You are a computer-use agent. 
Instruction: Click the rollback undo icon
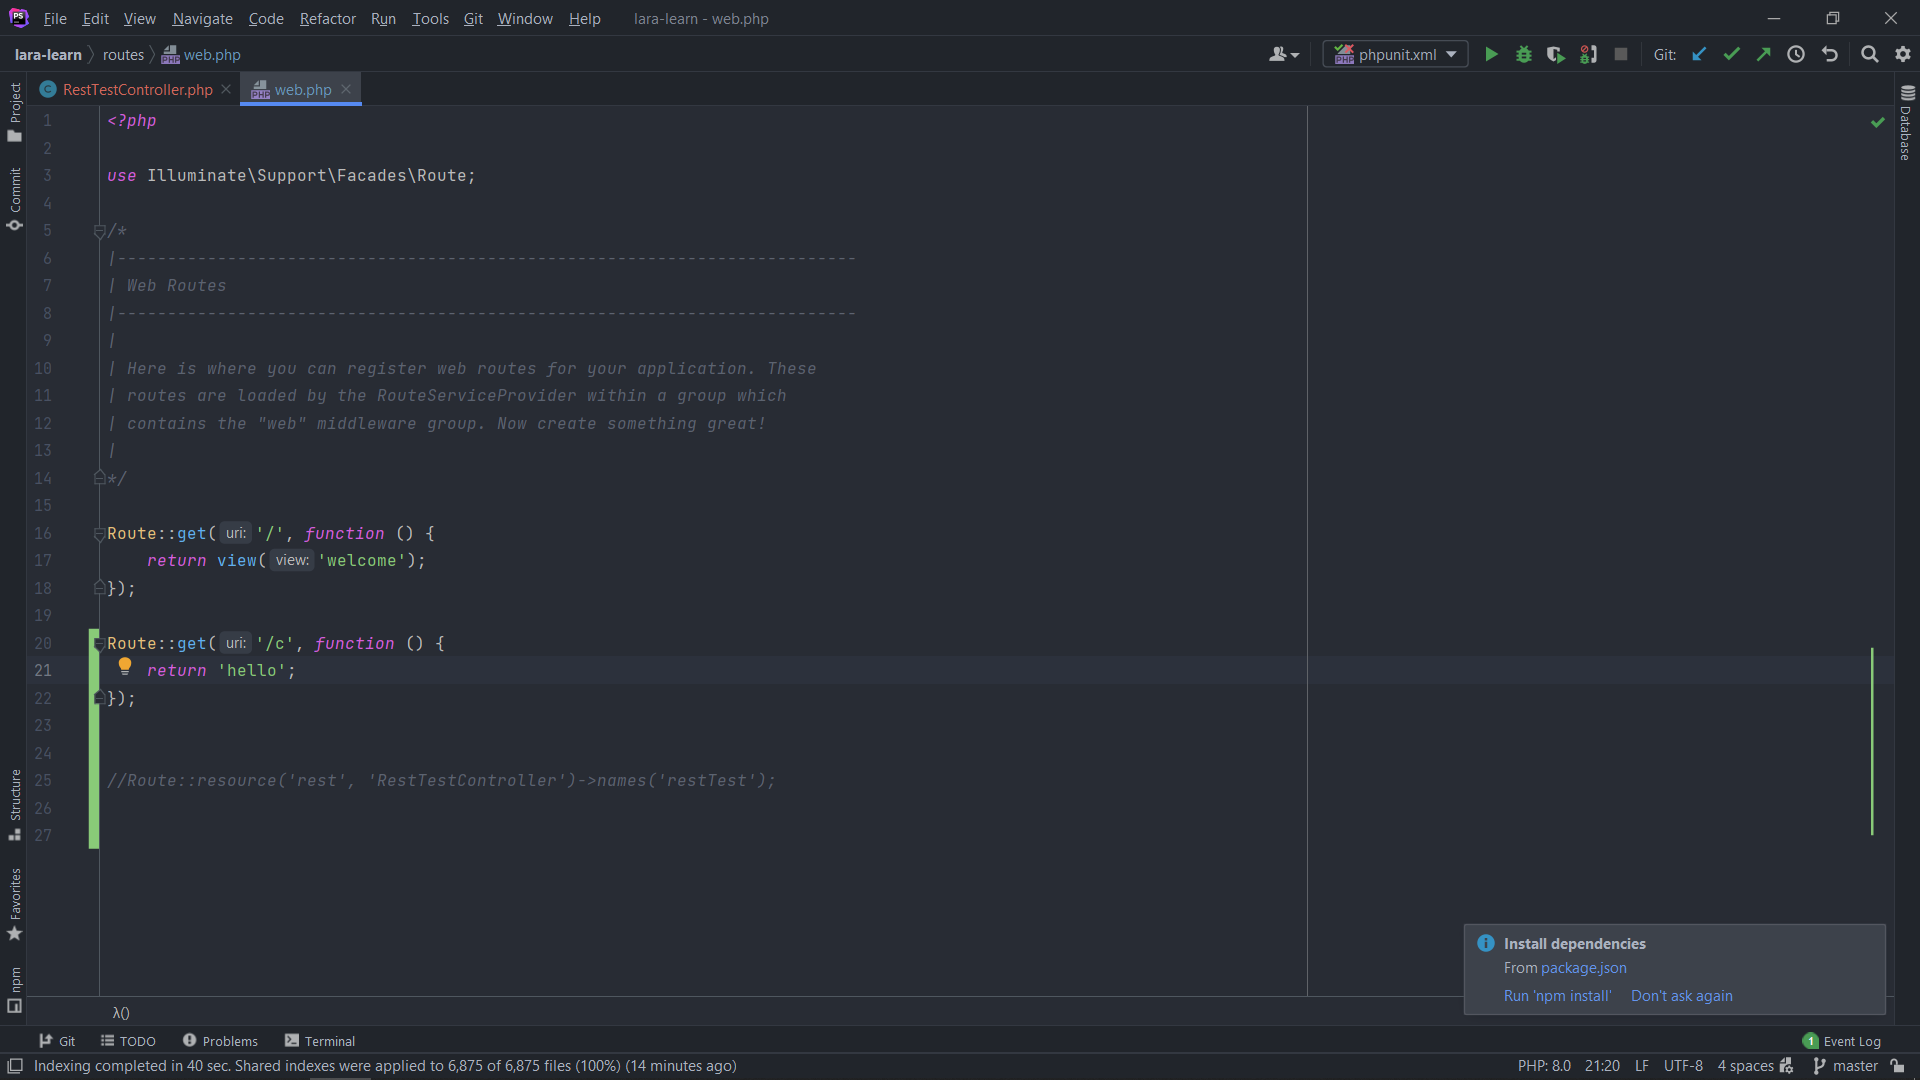click(x=1830, y=54)
